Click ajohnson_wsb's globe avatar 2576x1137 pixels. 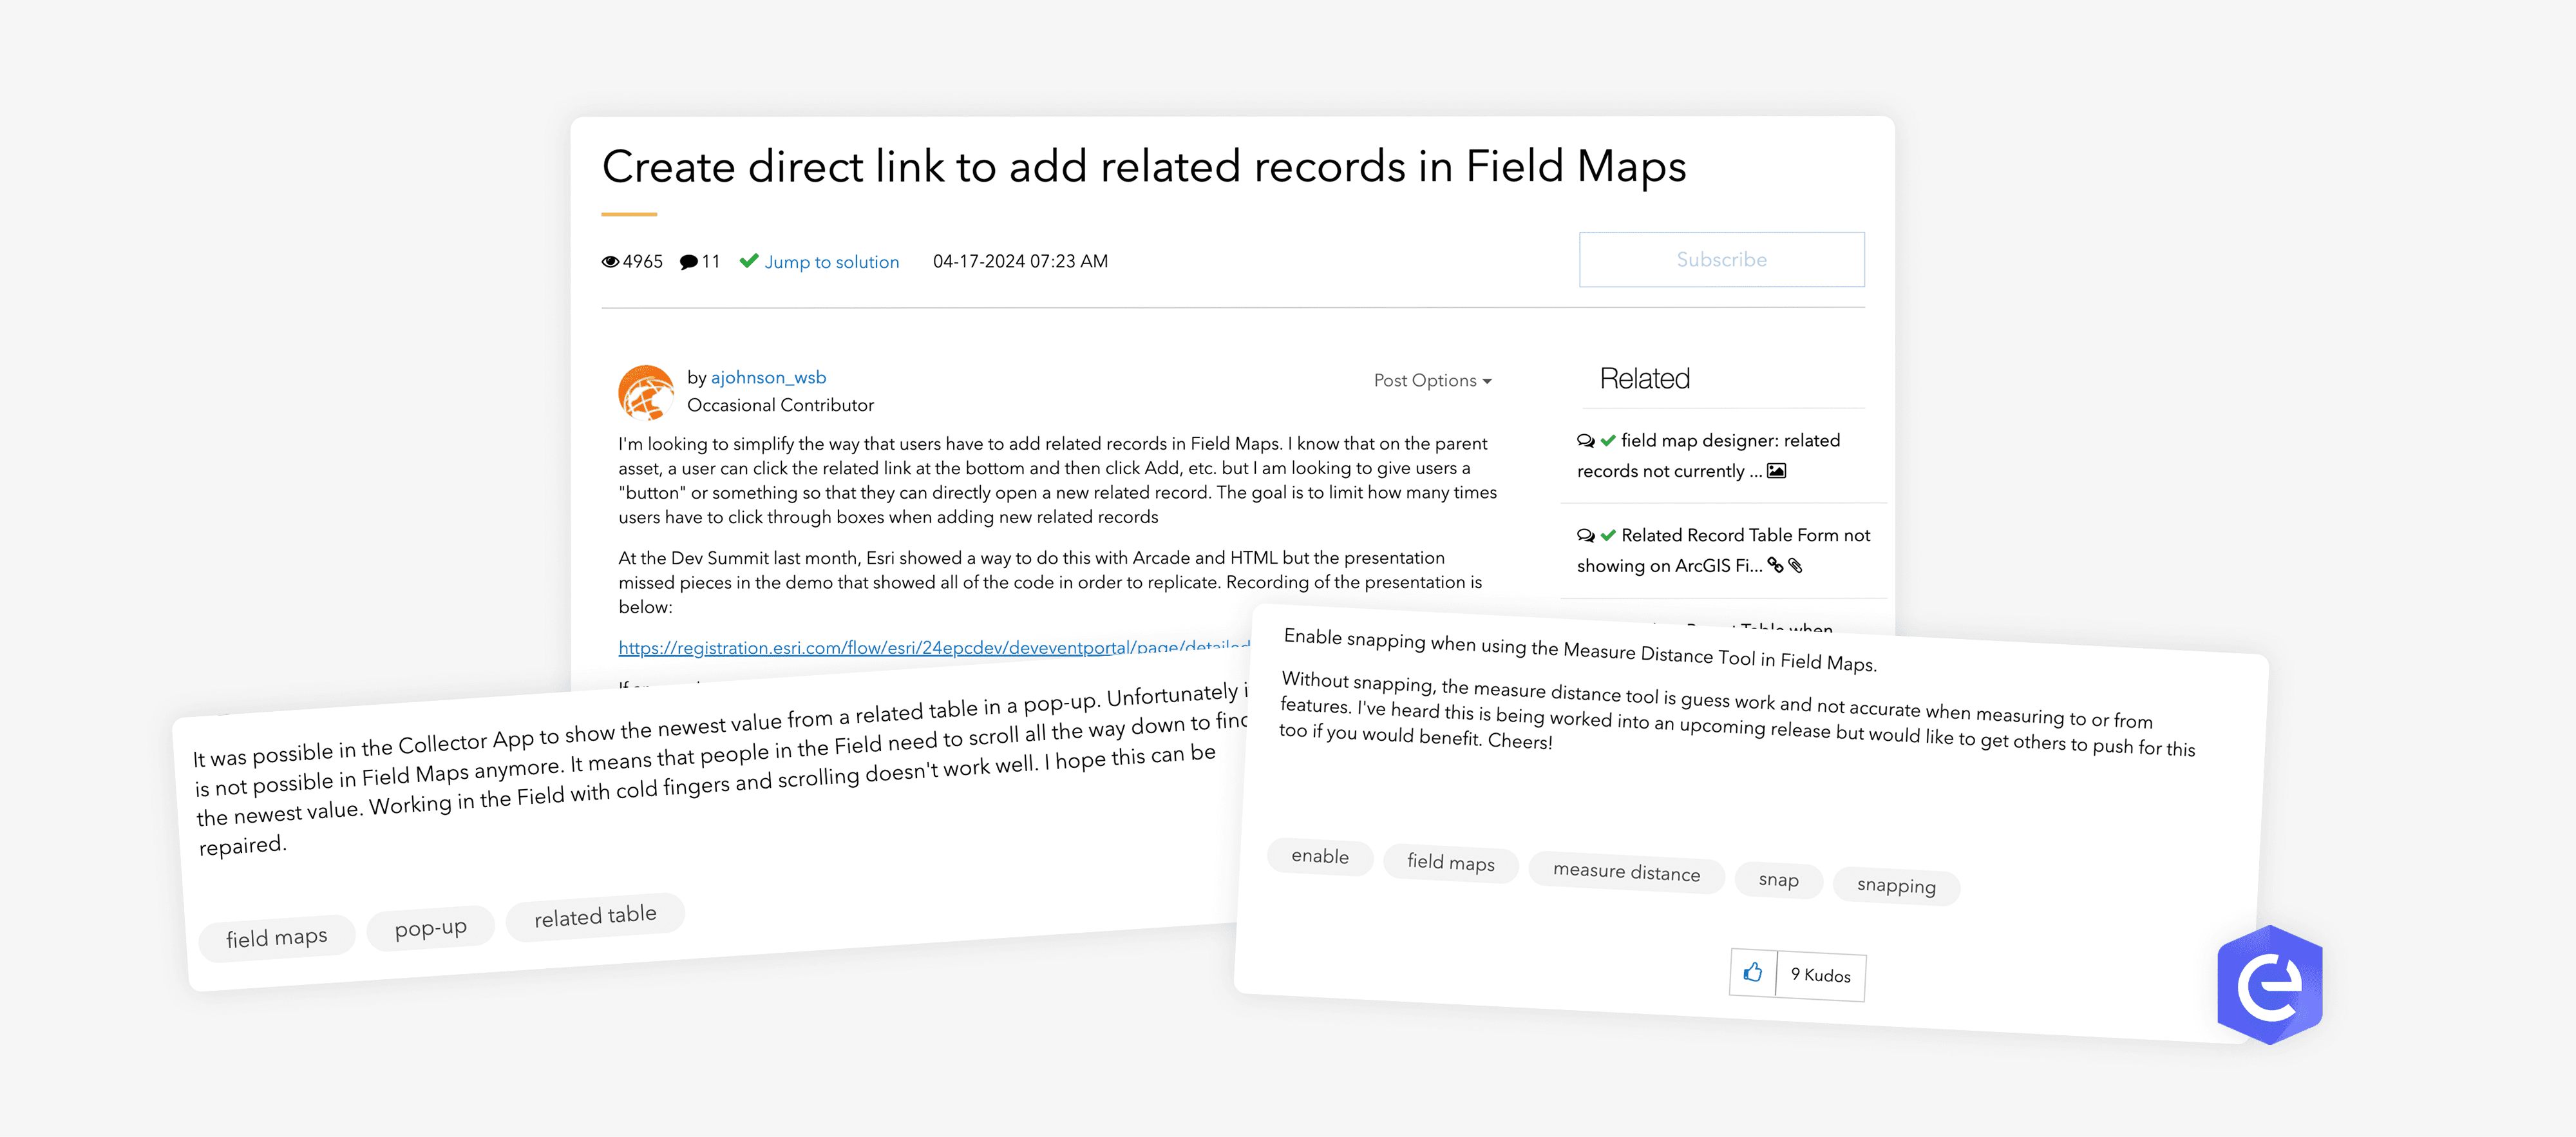pyautogui.click(x=646, y=392)
